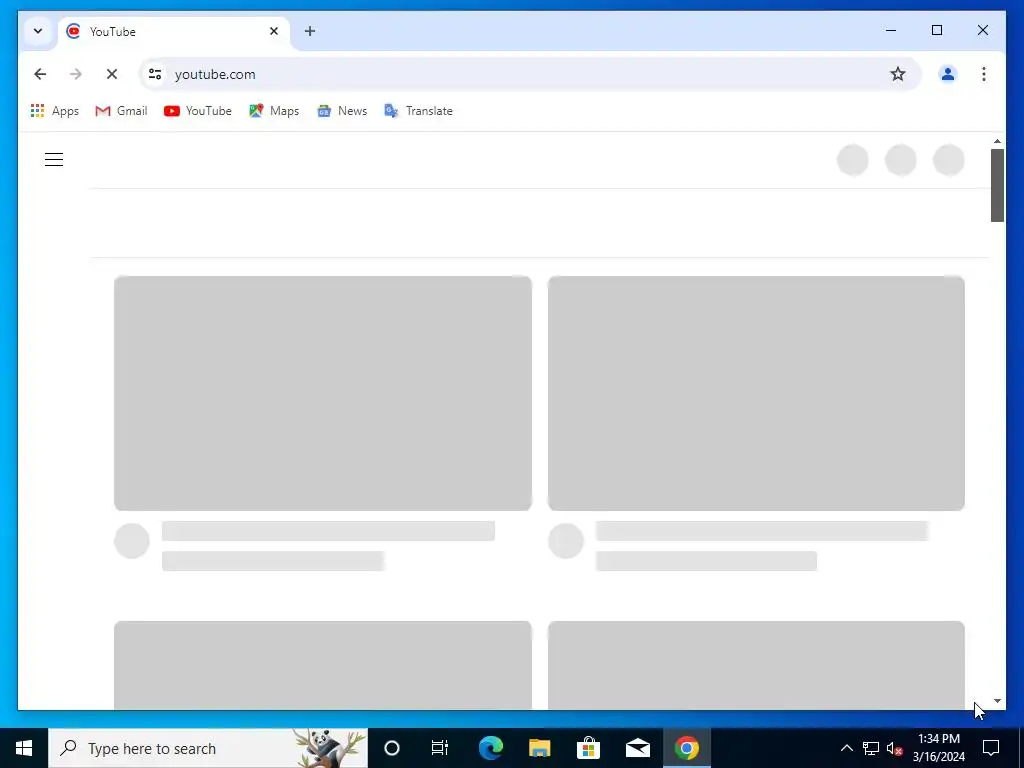Close the YouTube tab
This screenshot has height=768, width=1024.
coord(274,31)
